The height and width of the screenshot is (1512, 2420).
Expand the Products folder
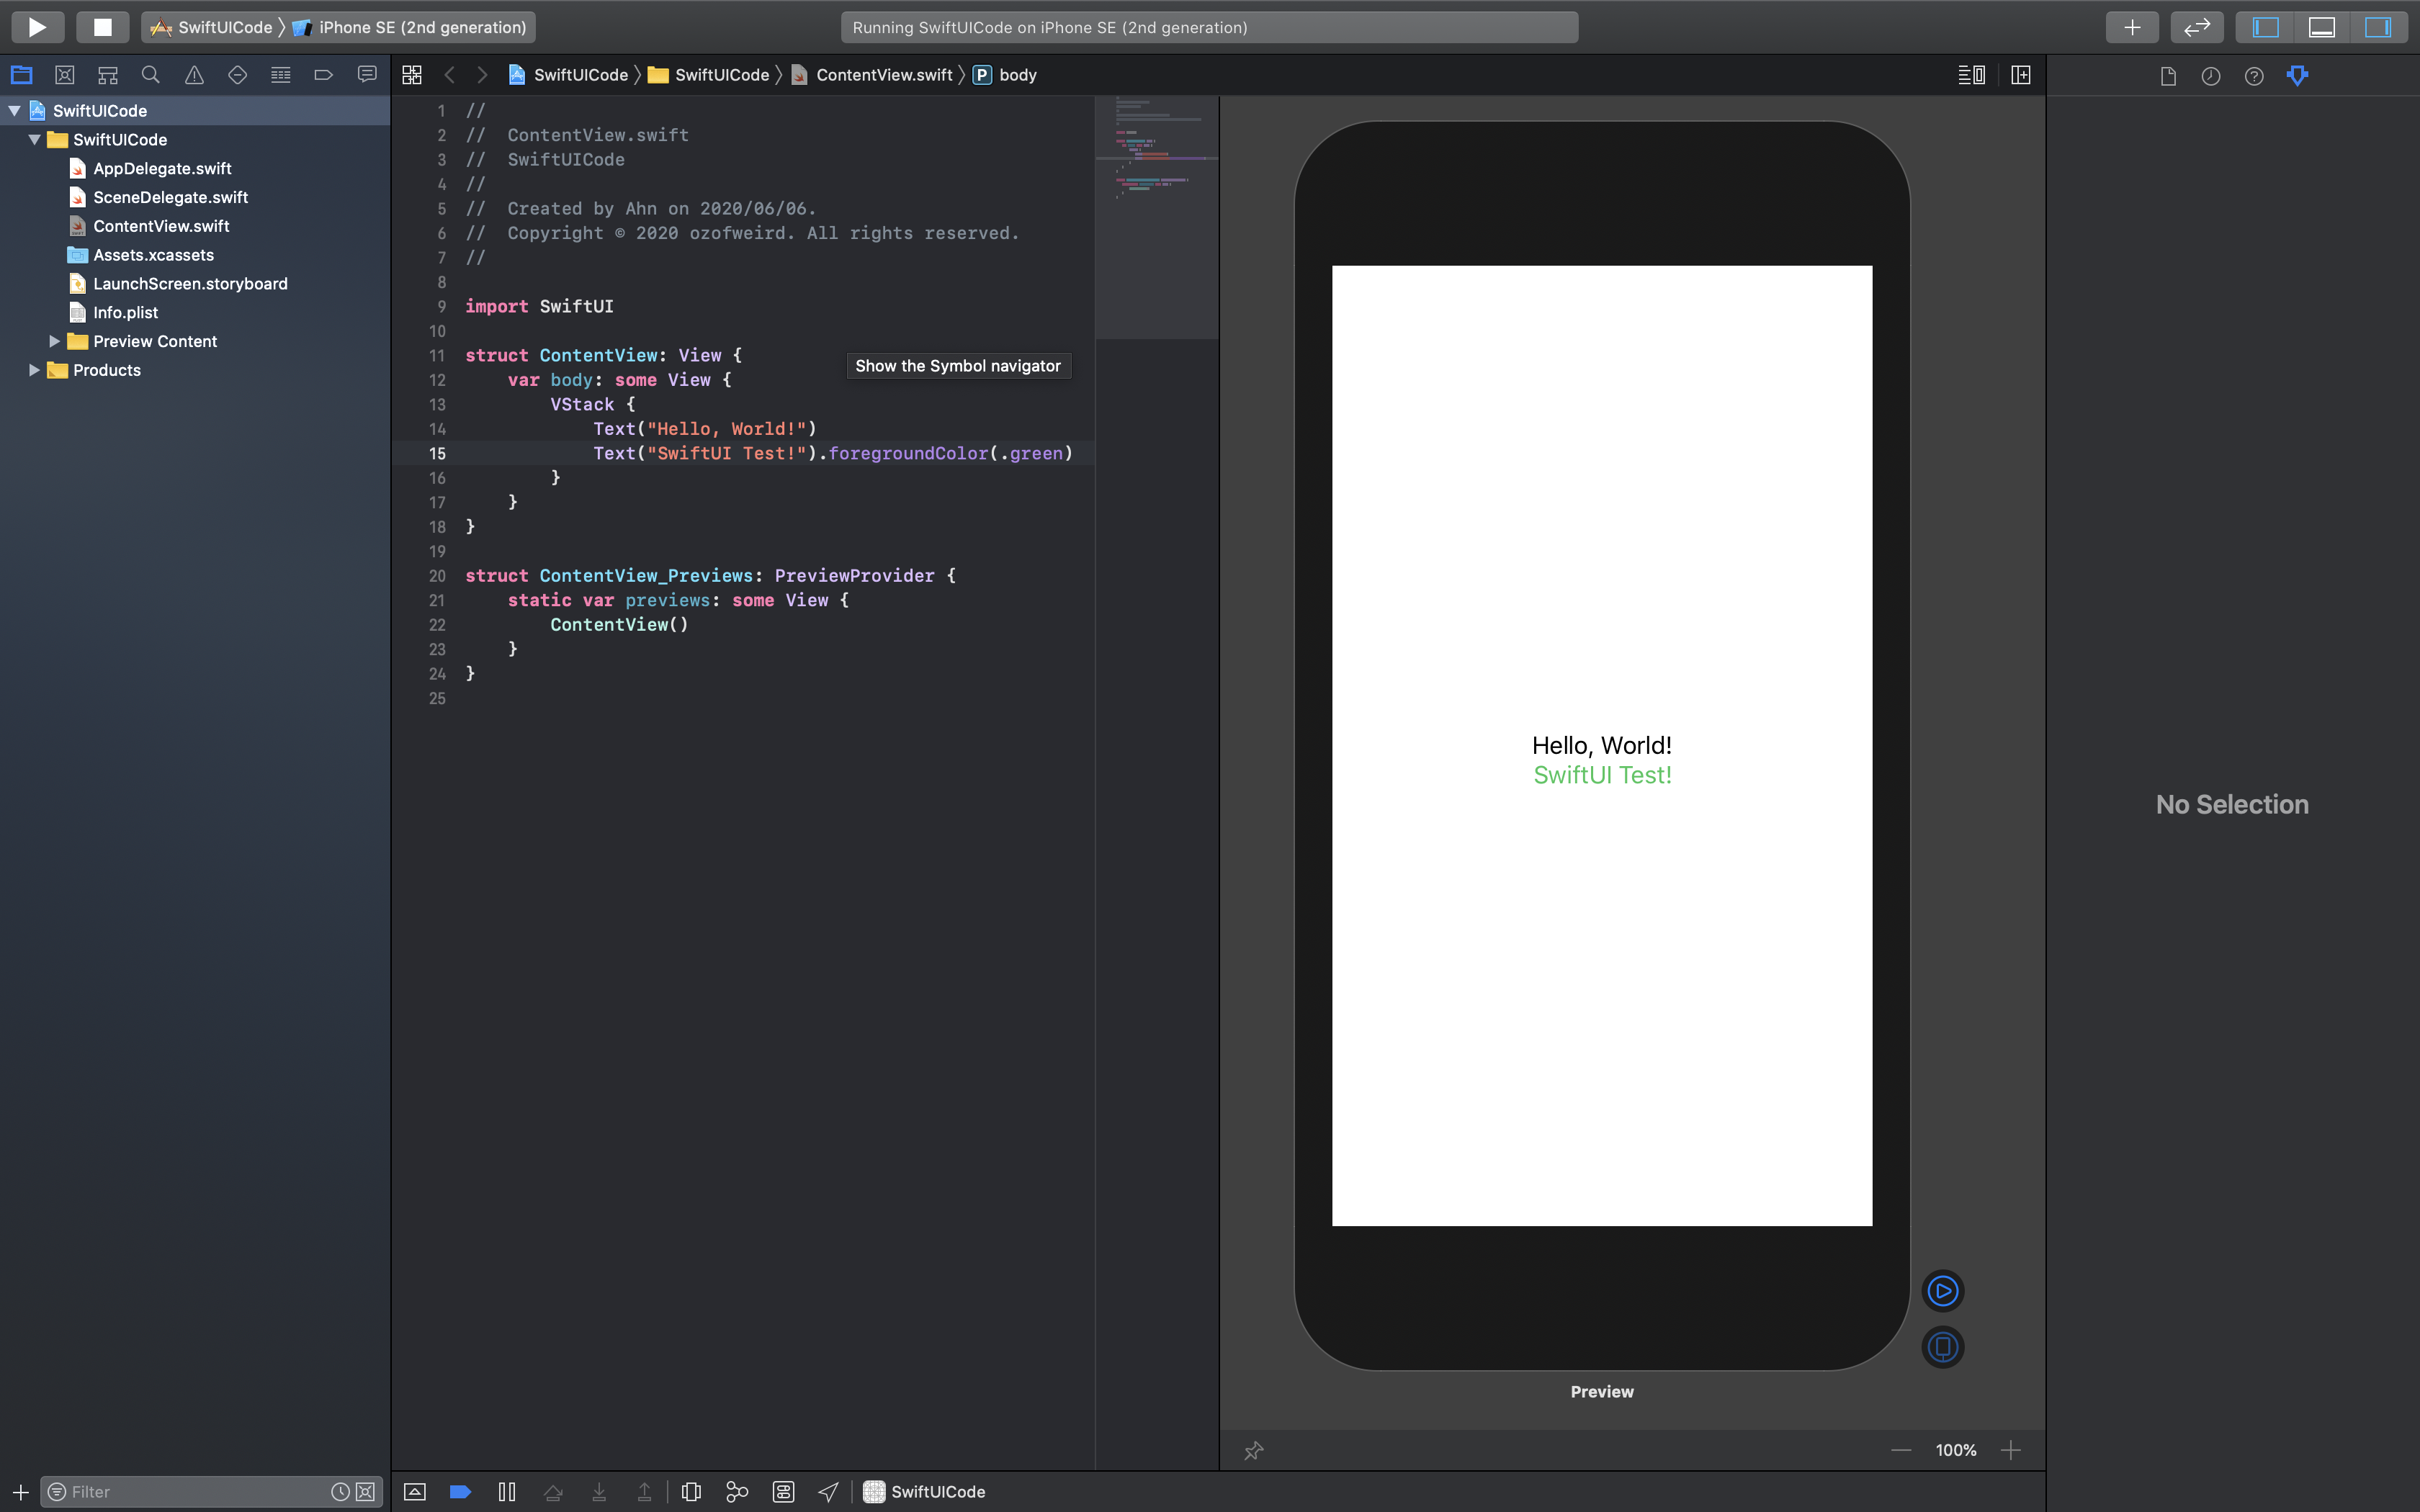pyautogui.click(x=35, y=370)
